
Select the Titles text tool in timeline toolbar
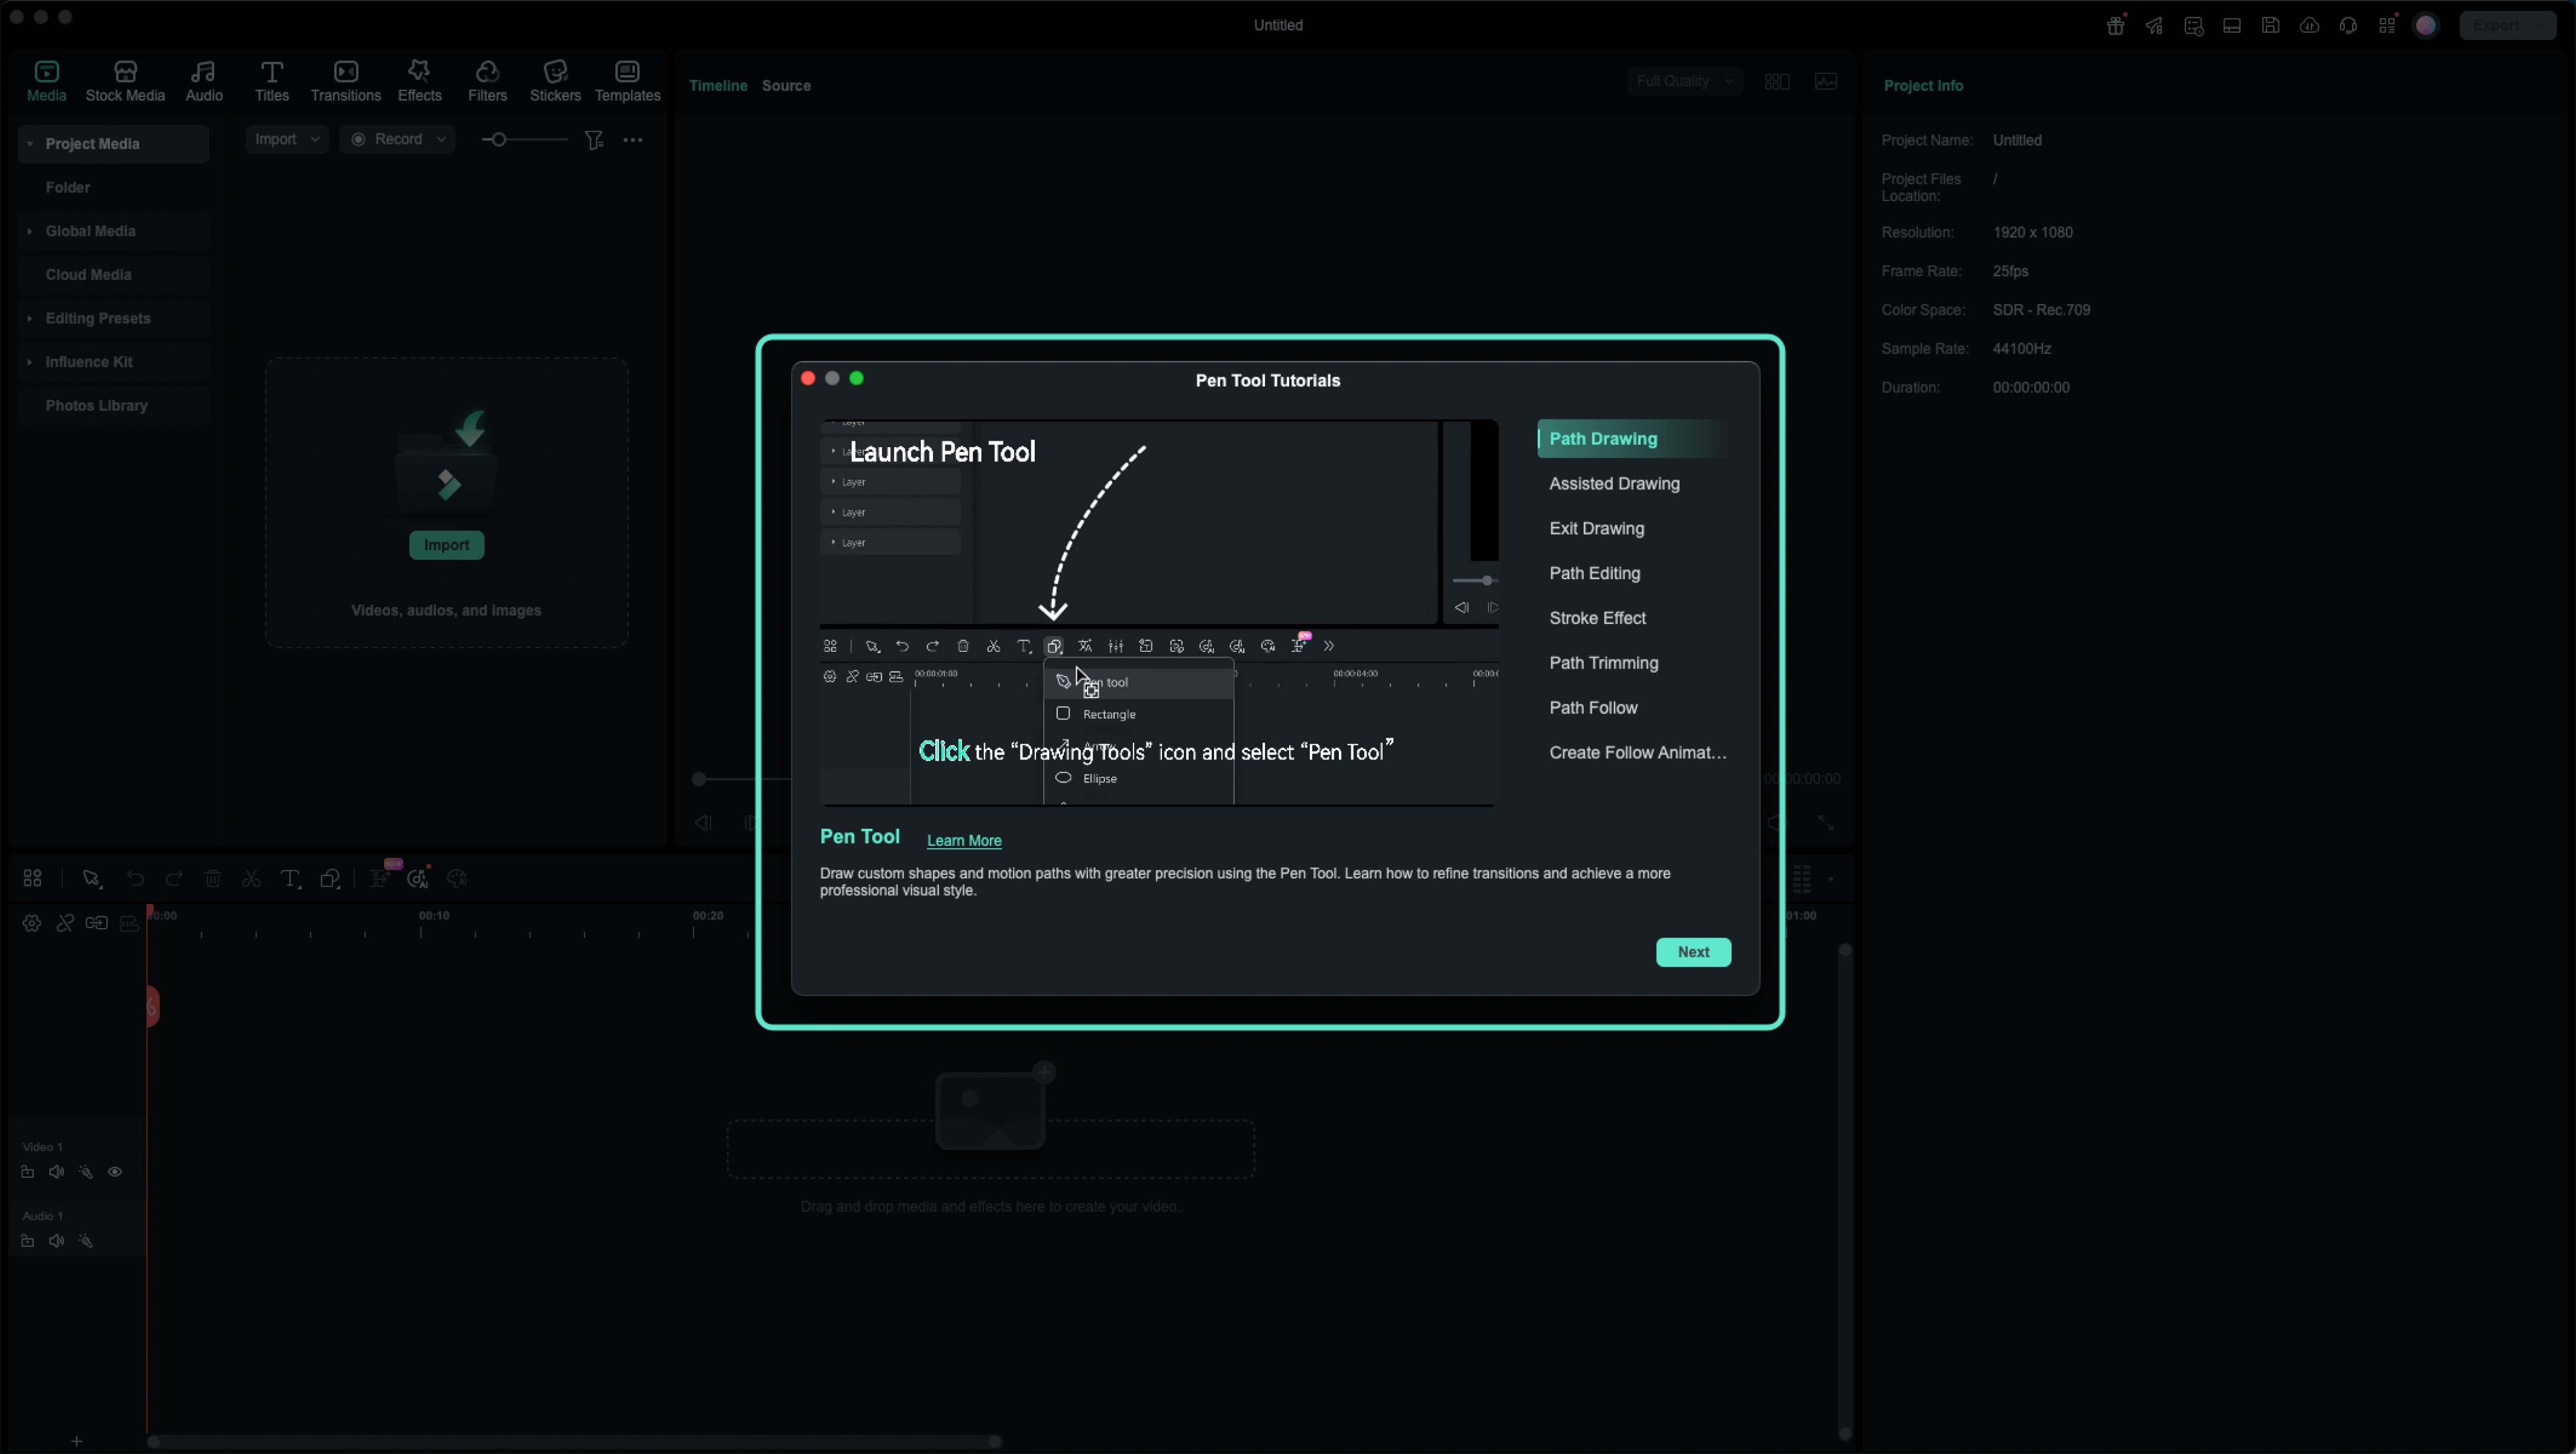290,879
